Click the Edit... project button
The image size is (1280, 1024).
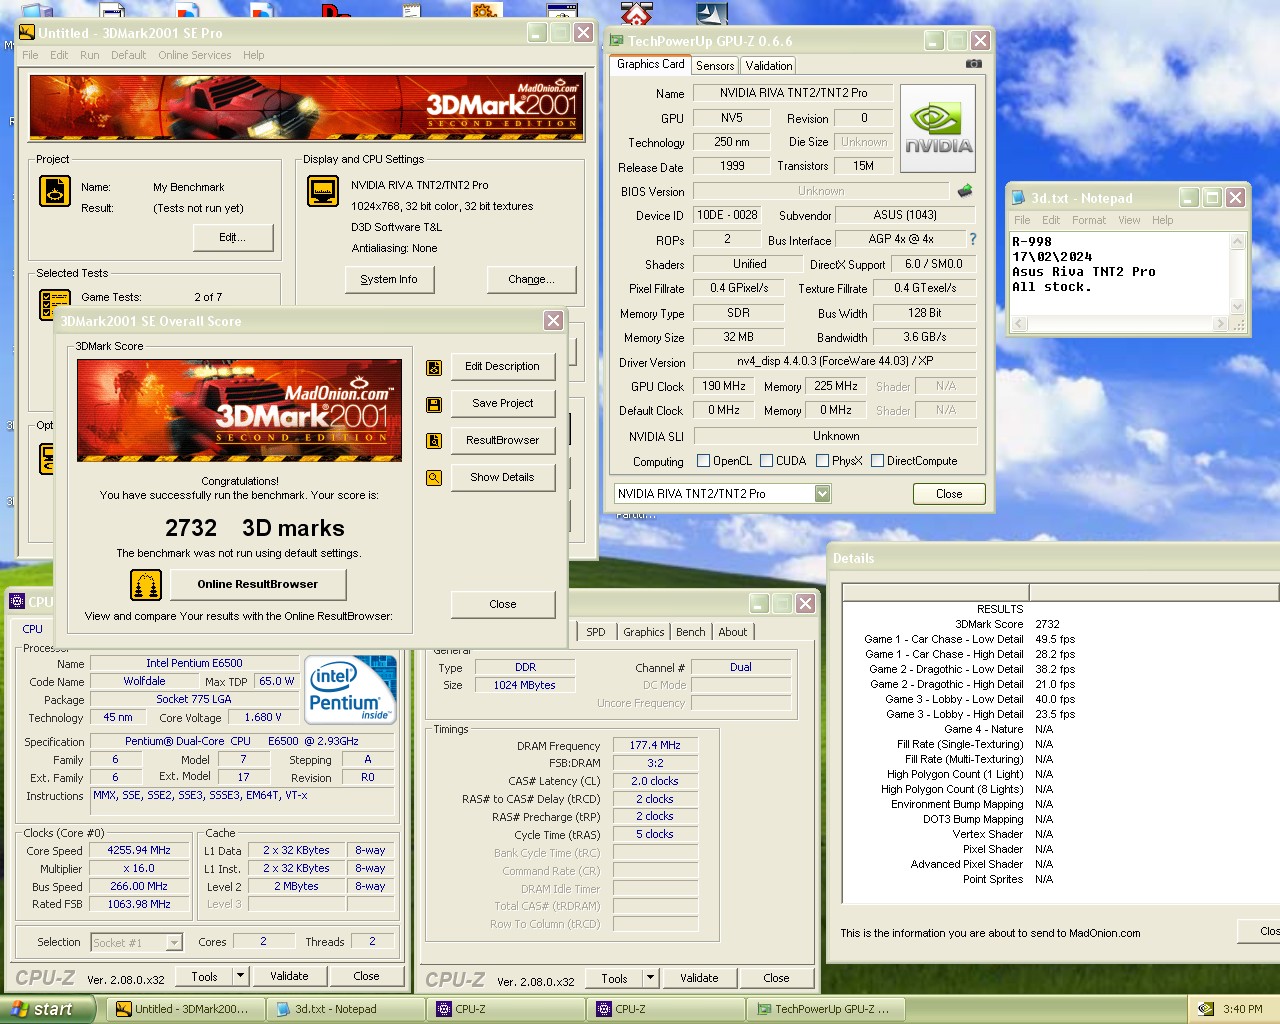pyautogui.click(x=232, y=237)
